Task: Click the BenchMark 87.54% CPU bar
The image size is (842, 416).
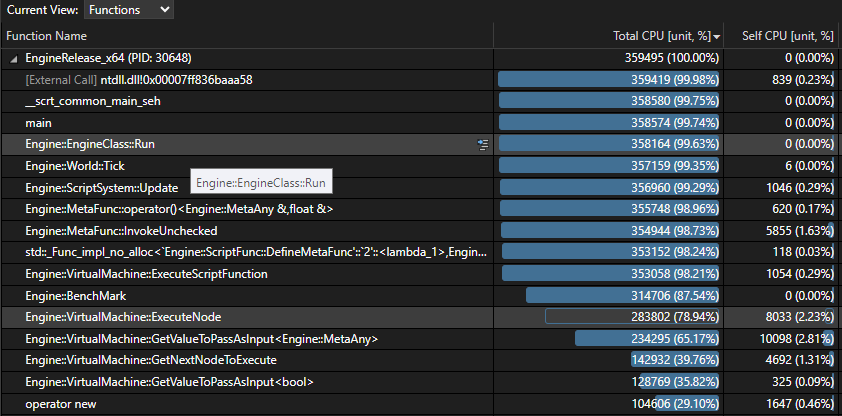Action: coord(622,295)
